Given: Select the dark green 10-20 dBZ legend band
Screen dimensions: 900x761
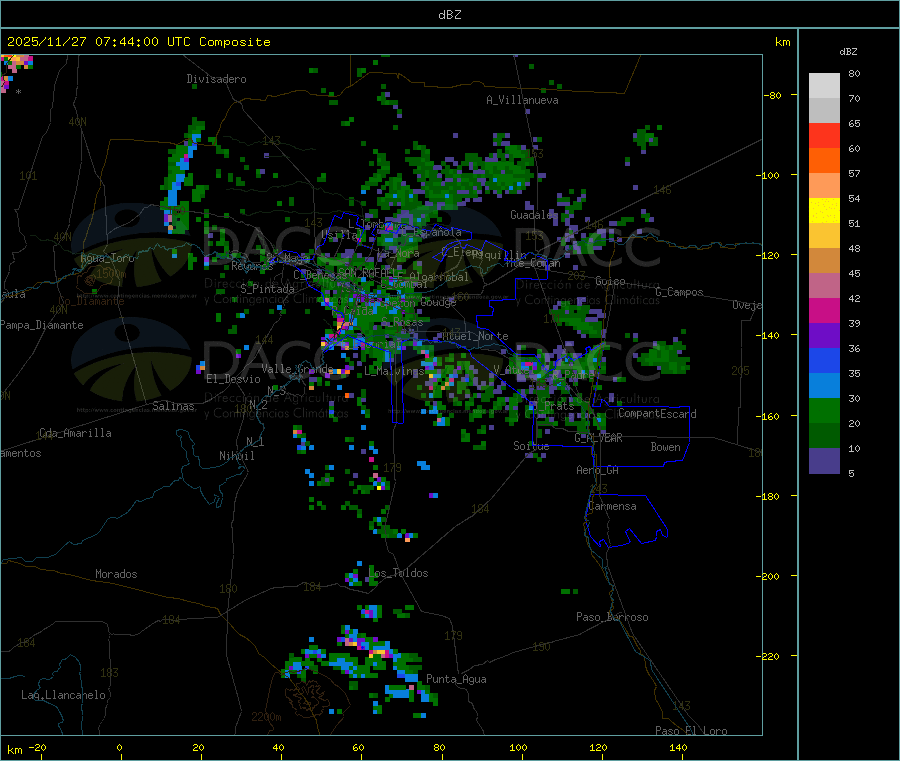Looking at the screenshot, I should pos(824,436).
